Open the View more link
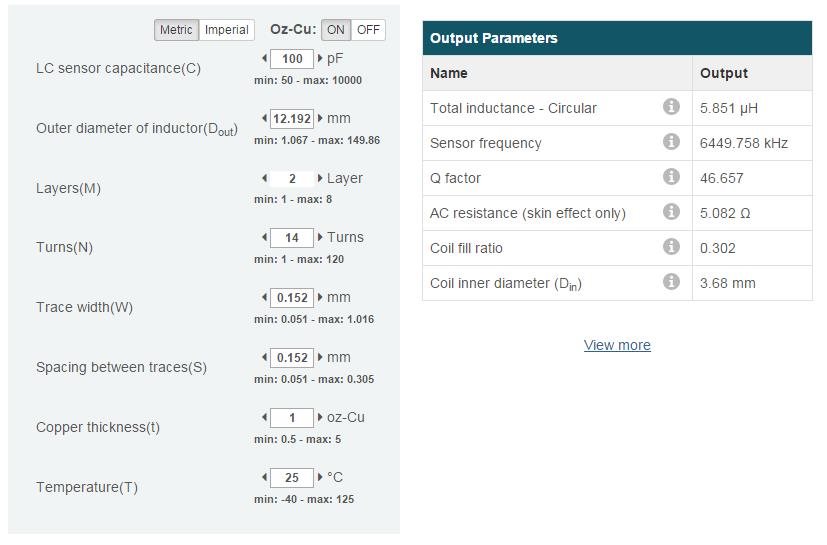 (x=617, y=345)
